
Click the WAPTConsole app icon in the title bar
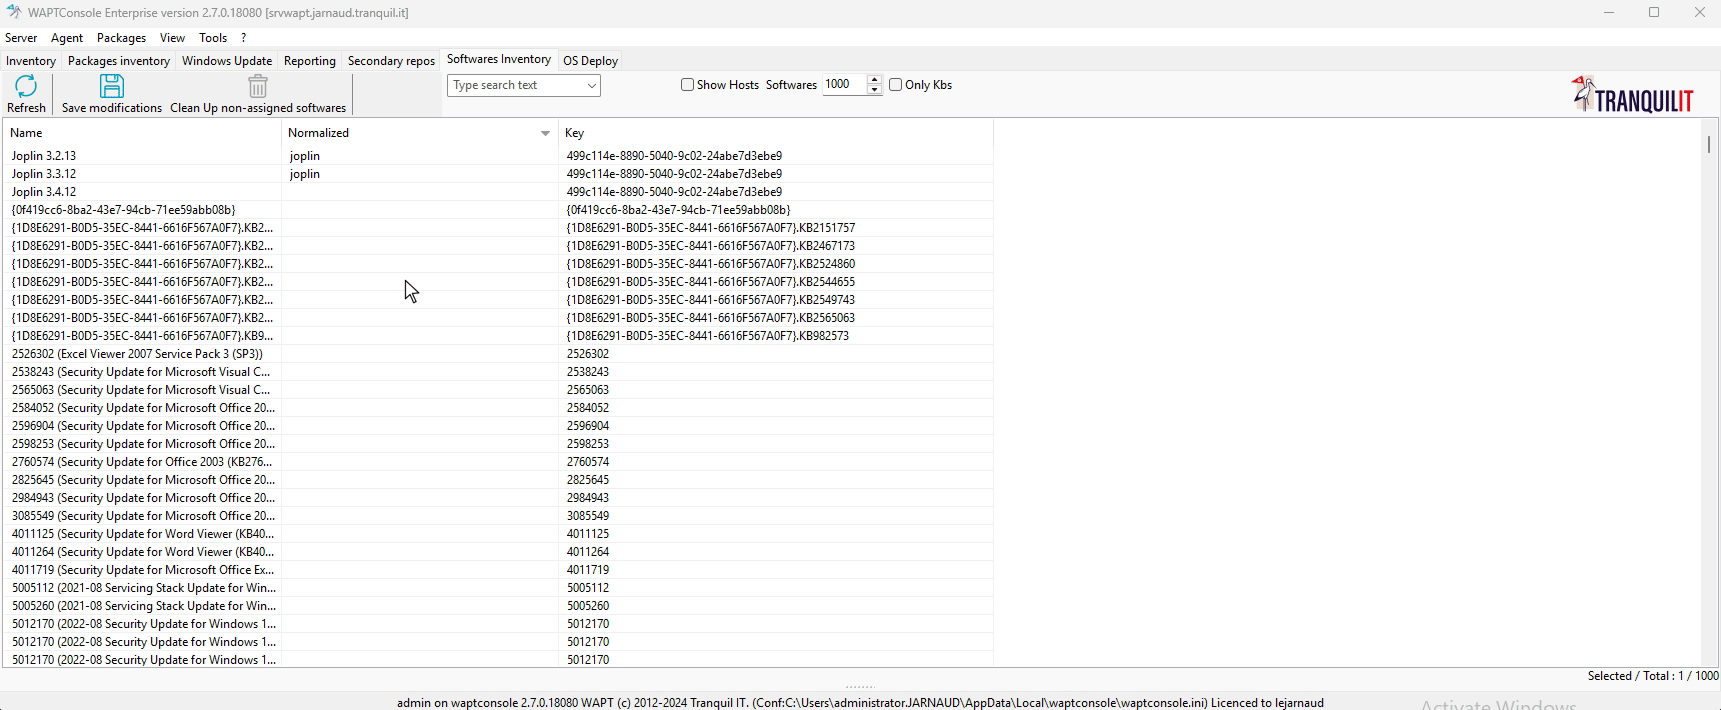[13, 12]
